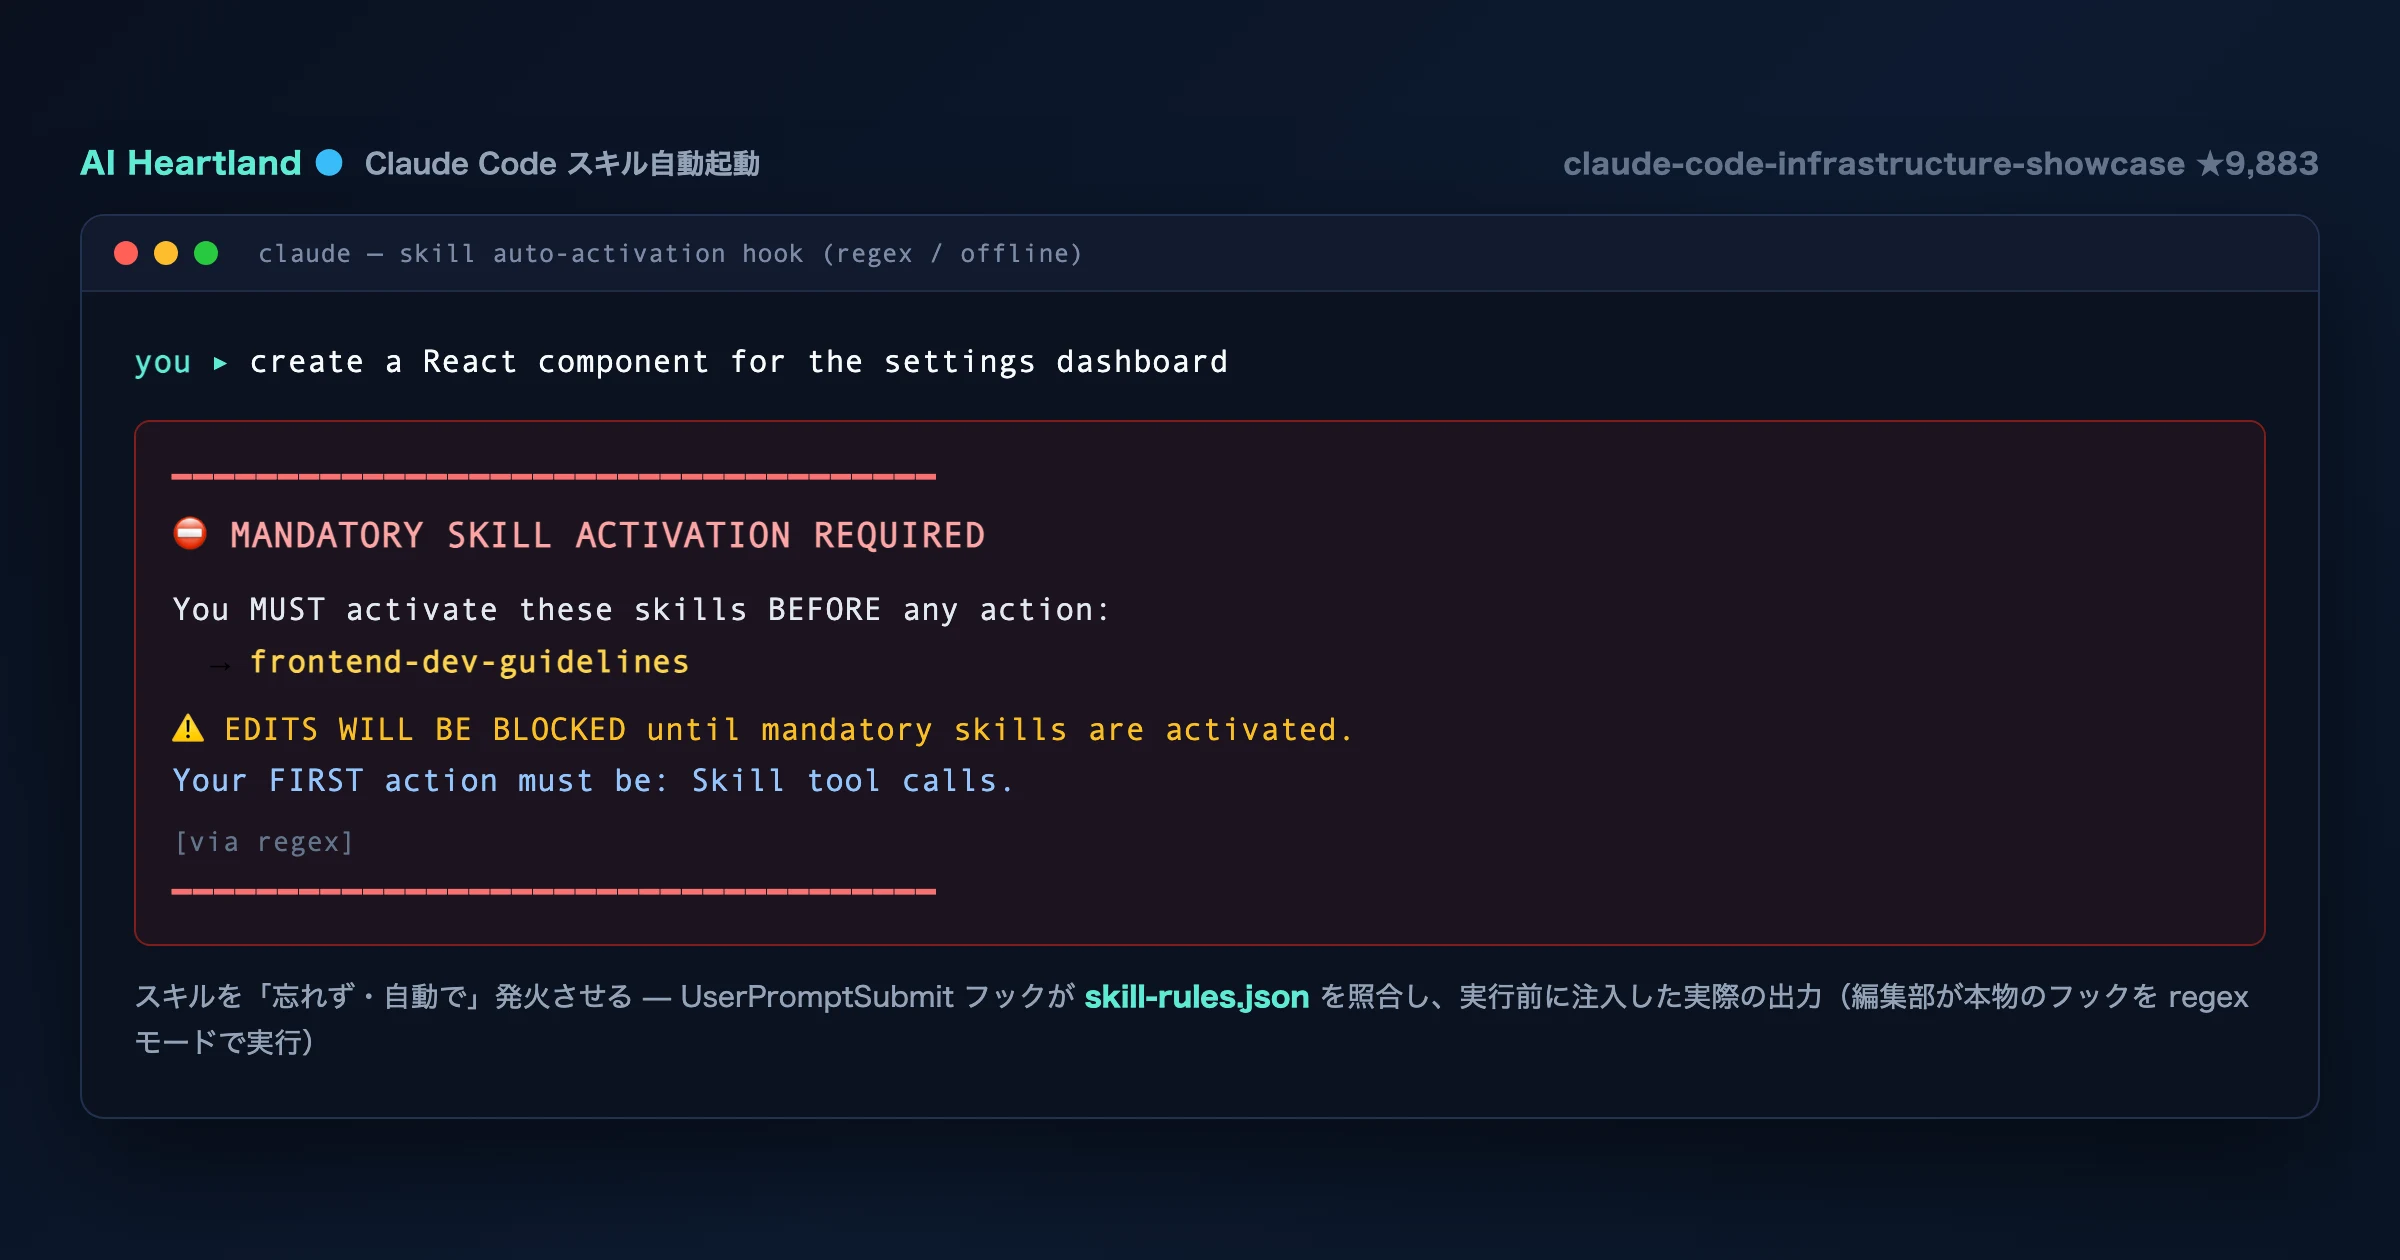Screen dimensions: 2400x1260
Task: Click the Japanese caption mentioning UserPromptSubmit
Action: (1191, 1019)
